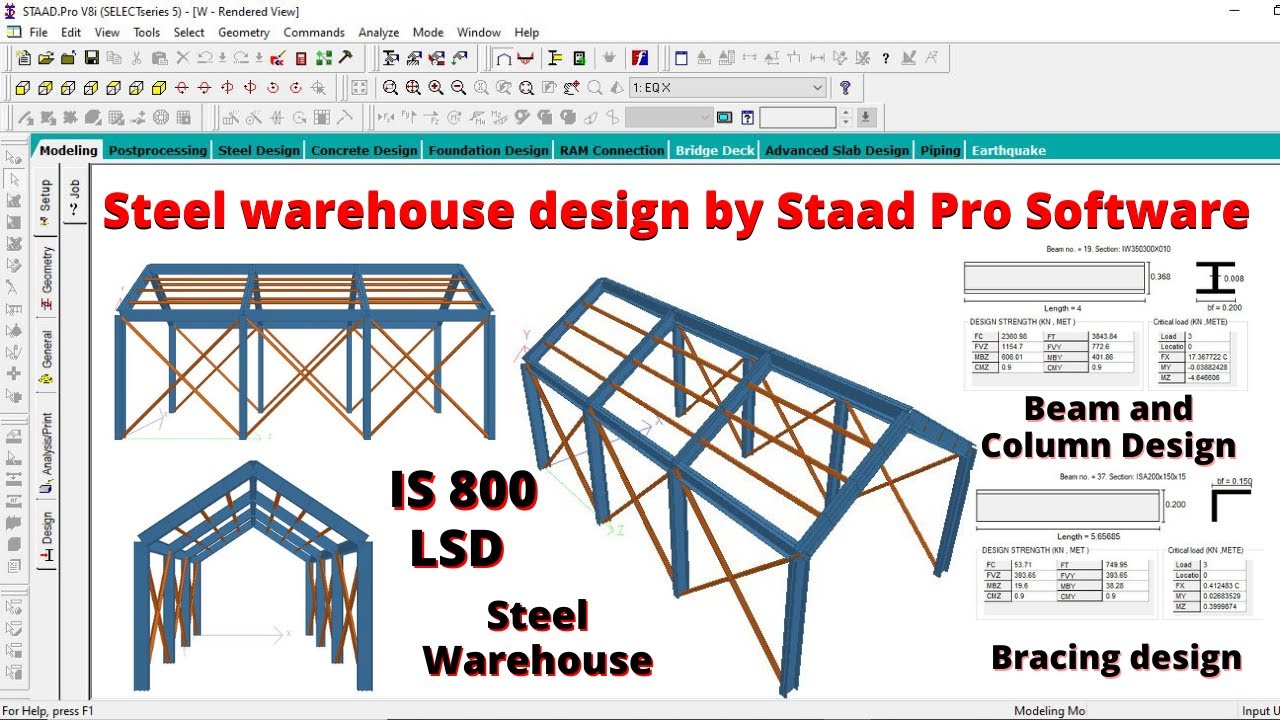
Task: Click the black question mark info icon
Action: (886, 58)
